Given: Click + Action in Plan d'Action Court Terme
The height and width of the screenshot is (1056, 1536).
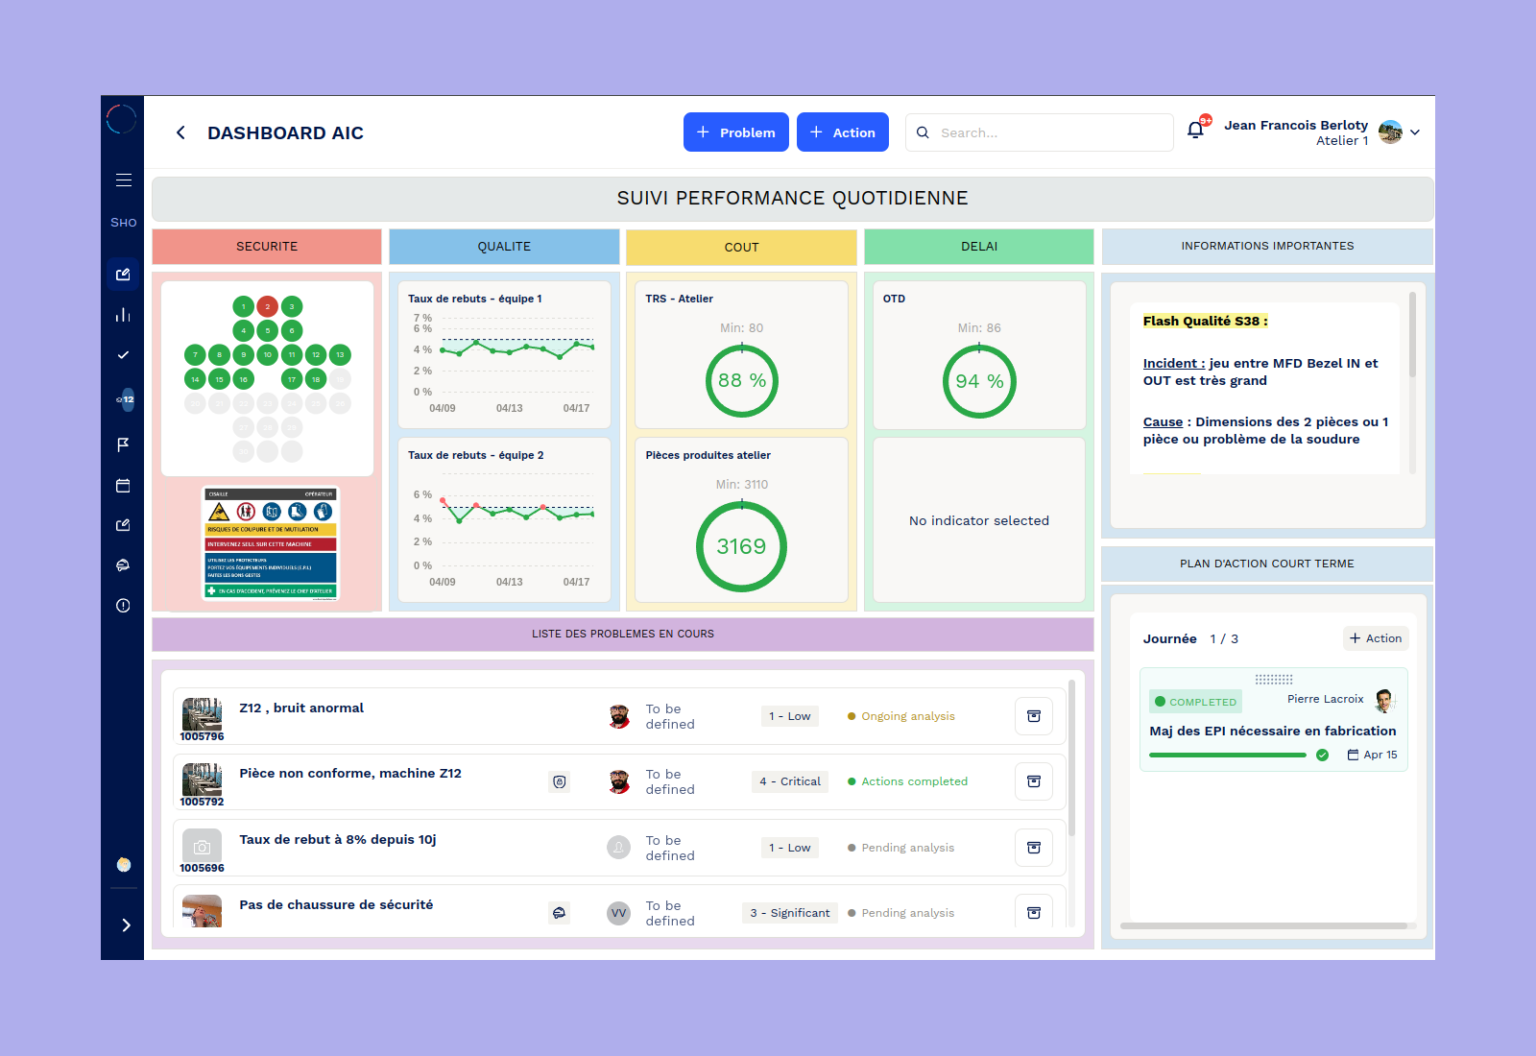Looking at the screenshot, I should point(1376,638).
